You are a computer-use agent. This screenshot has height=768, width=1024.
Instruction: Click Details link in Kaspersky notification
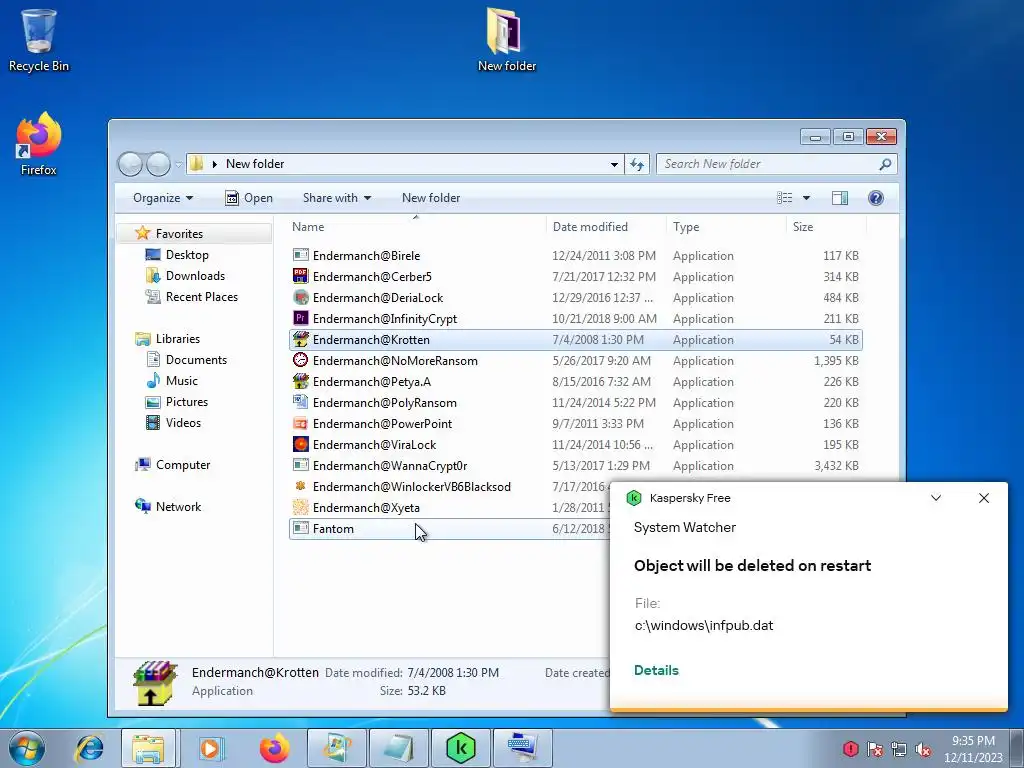coord(656,670)
